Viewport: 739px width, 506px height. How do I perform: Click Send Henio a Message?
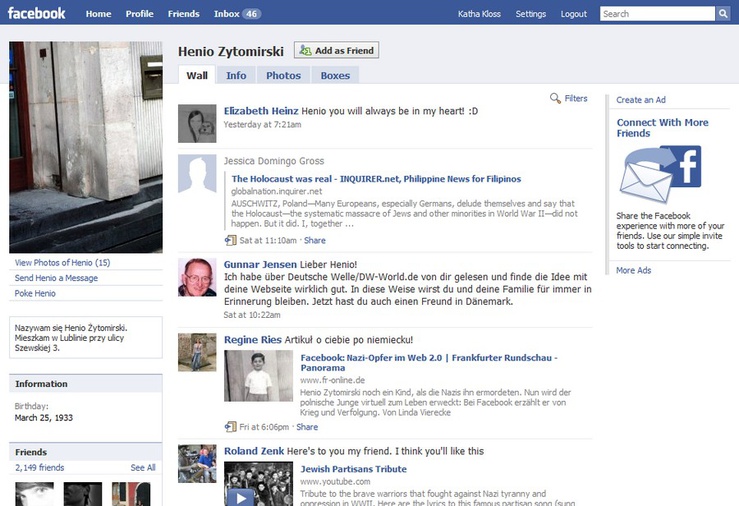click(56, 278)
